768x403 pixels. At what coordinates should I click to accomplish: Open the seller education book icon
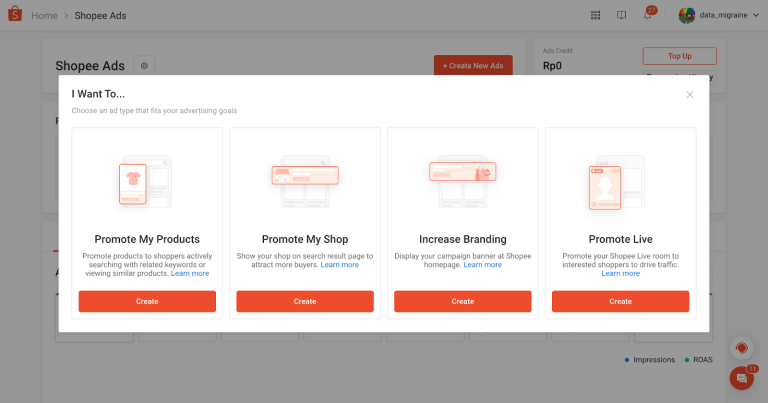coord(621,15)
